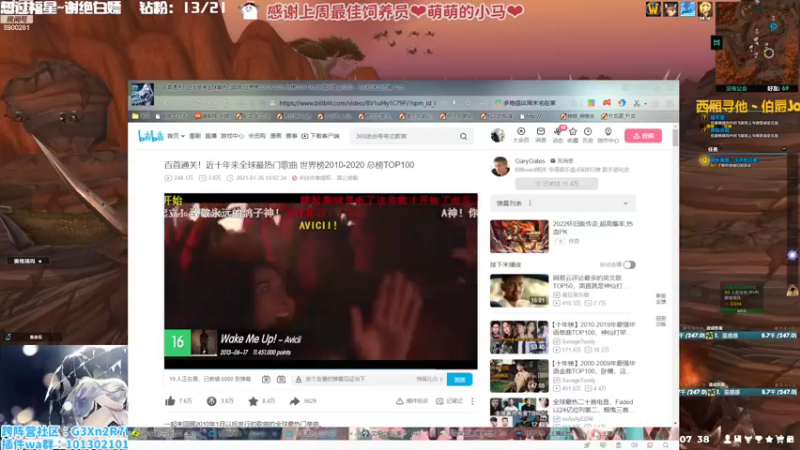Click the scissors screenshot tool icon
Viewport: 800px width, 450px height.
click(636, 103)
